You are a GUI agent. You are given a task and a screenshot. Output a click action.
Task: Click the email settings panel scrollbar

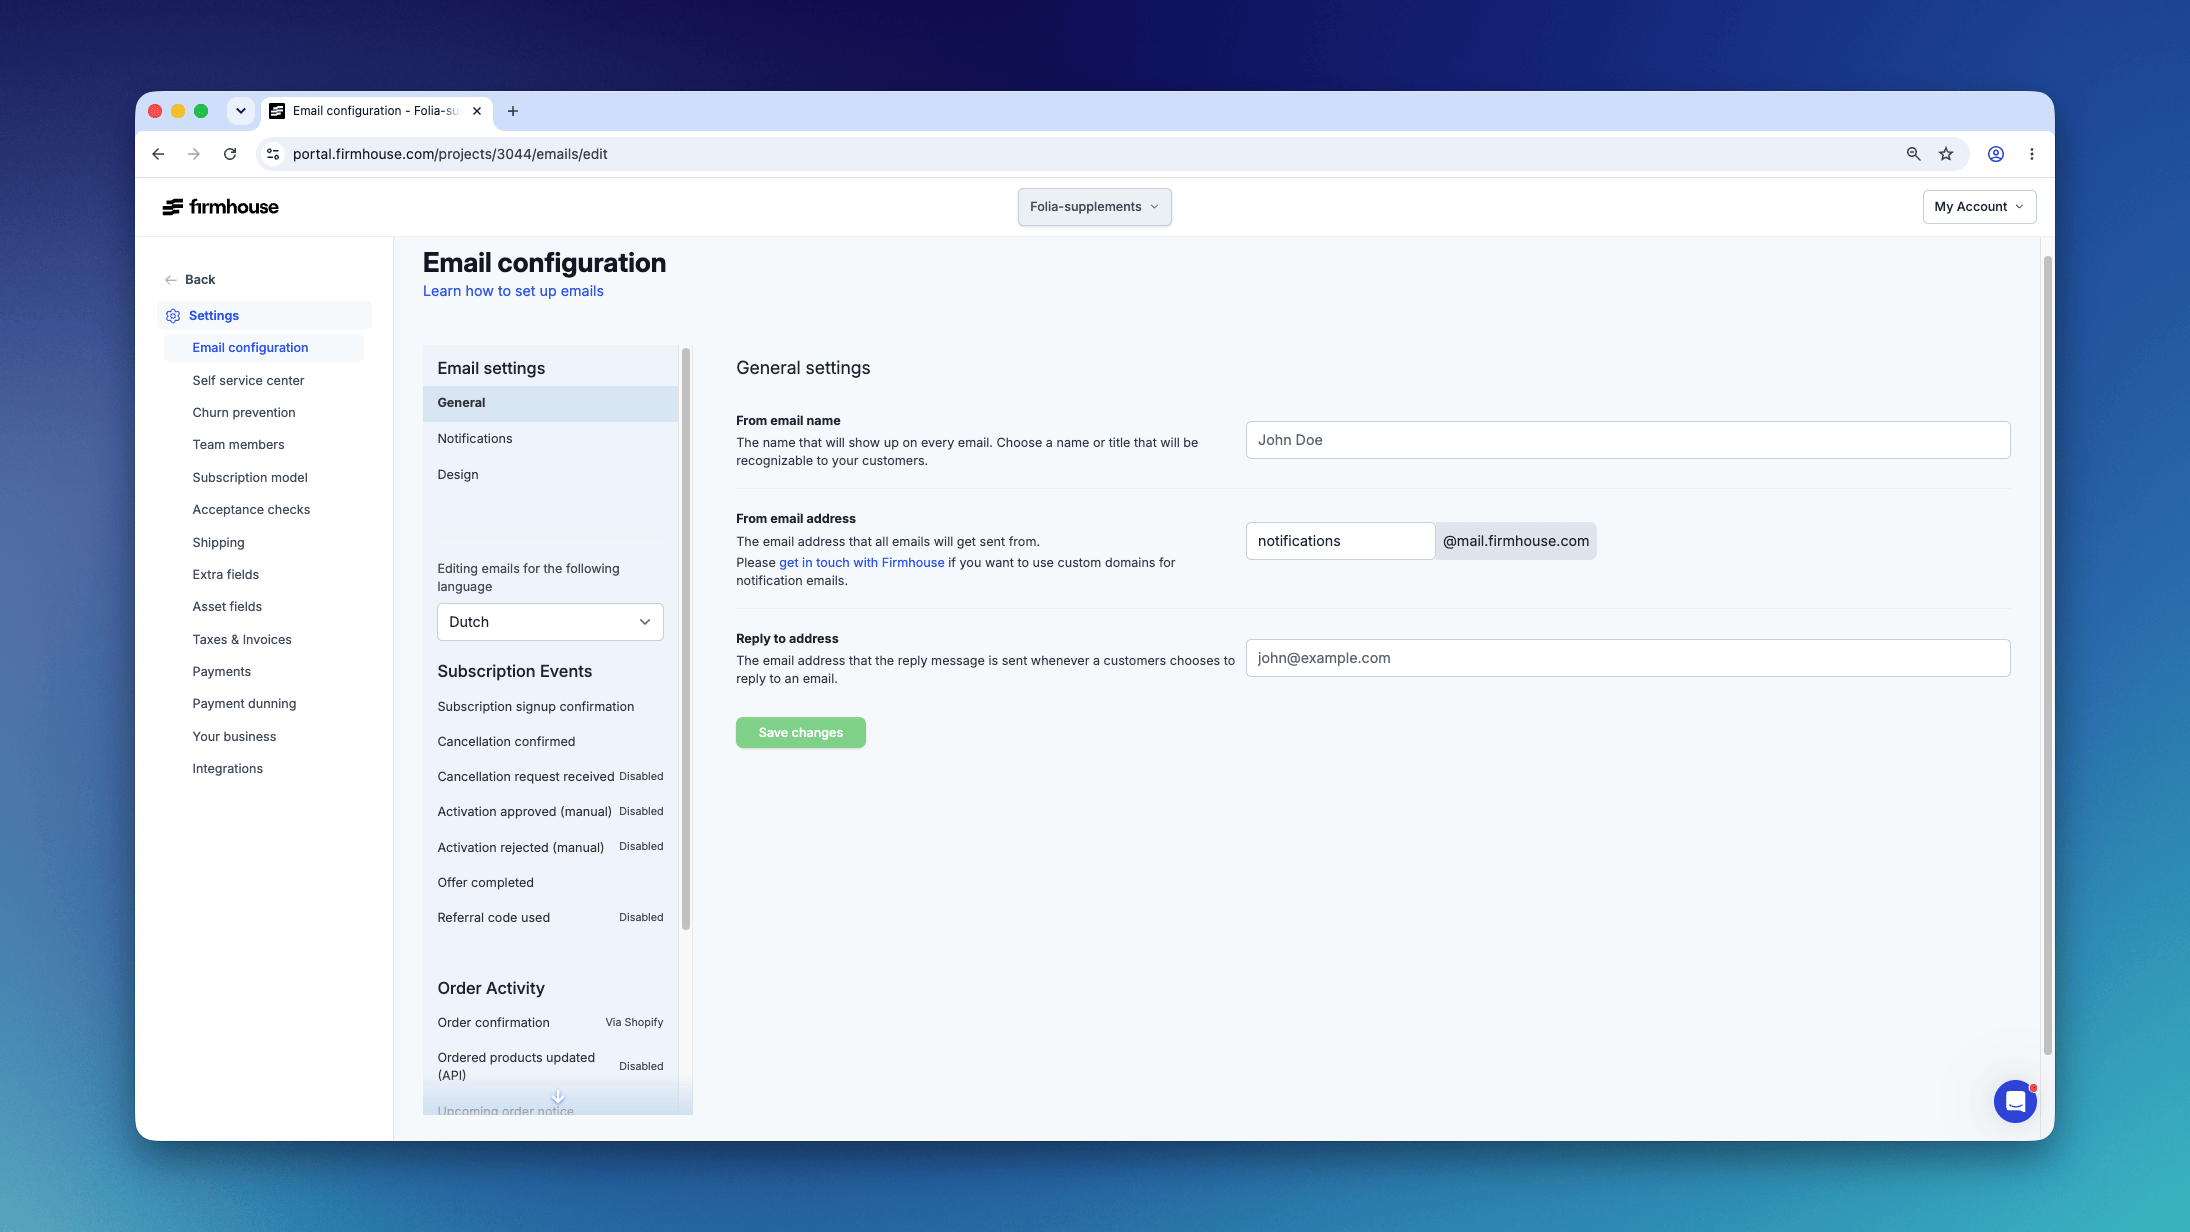tap(686, 638)
